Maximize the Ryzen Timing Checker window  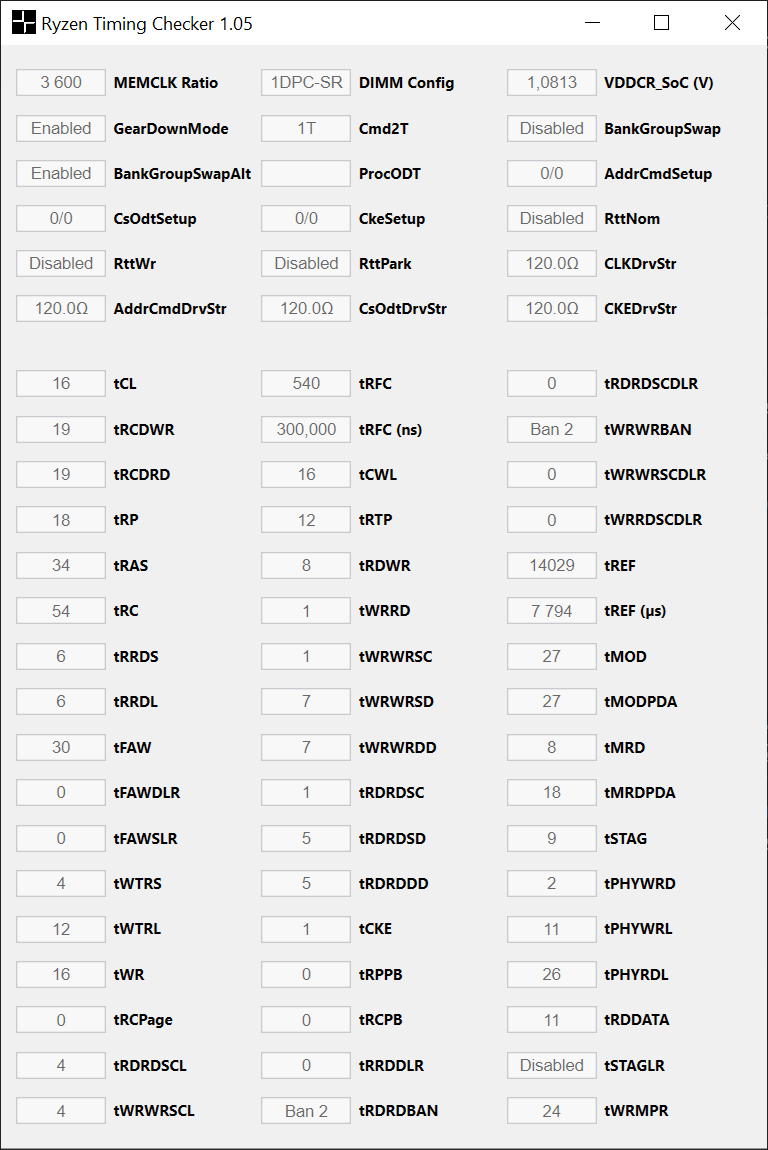pyautogui.click(x=661, y=23)
